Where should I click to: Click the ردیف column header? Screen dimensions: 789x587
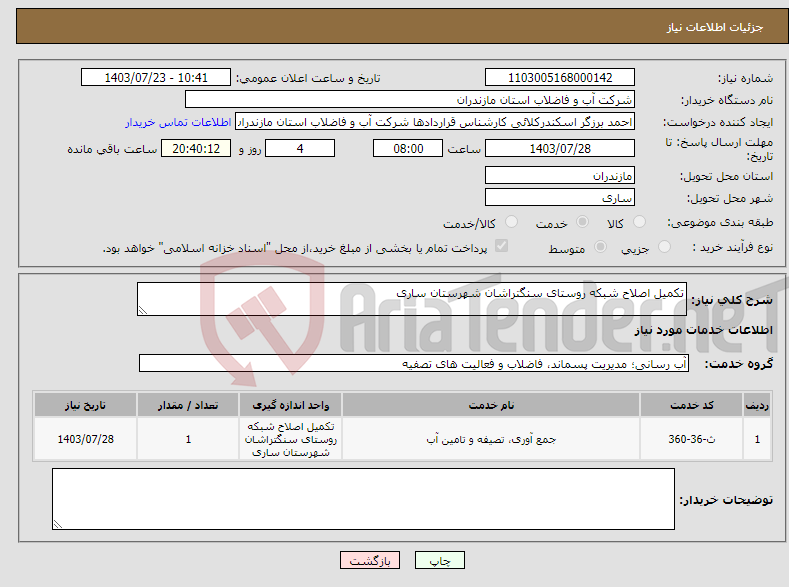coord(757,405)
